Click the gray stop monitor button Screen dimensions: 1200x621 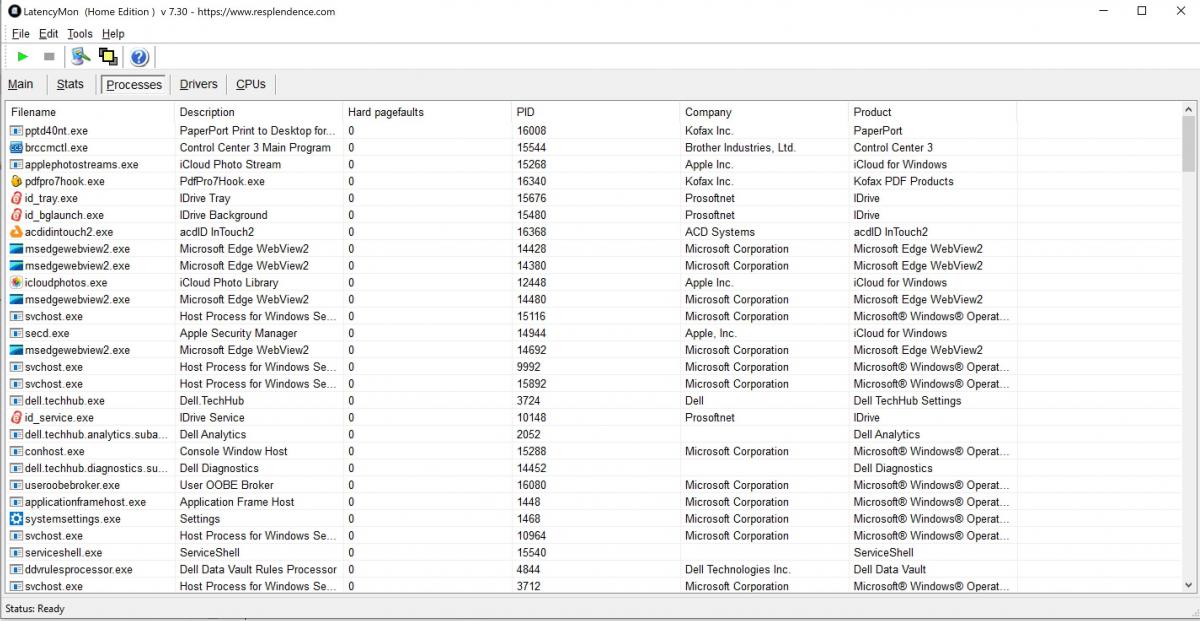coord(49,57)
